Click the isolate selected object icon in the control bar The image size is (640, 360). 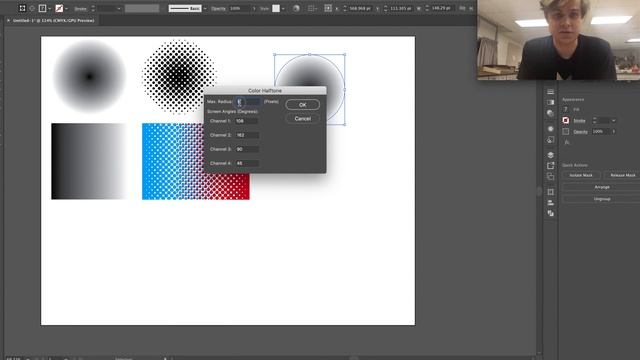[22, 8]
